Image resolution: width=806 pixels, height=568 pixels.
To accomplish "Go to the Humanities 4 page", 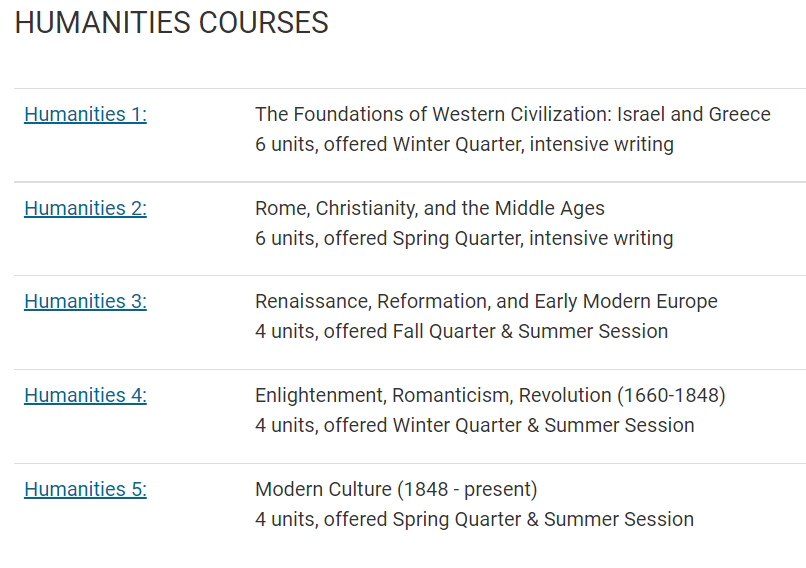I will pyautogui.click(x=85, y=395).
